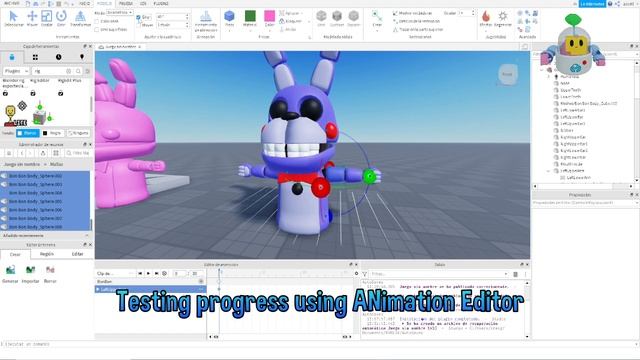Play the animation in Animation Editor

(148, 273)
